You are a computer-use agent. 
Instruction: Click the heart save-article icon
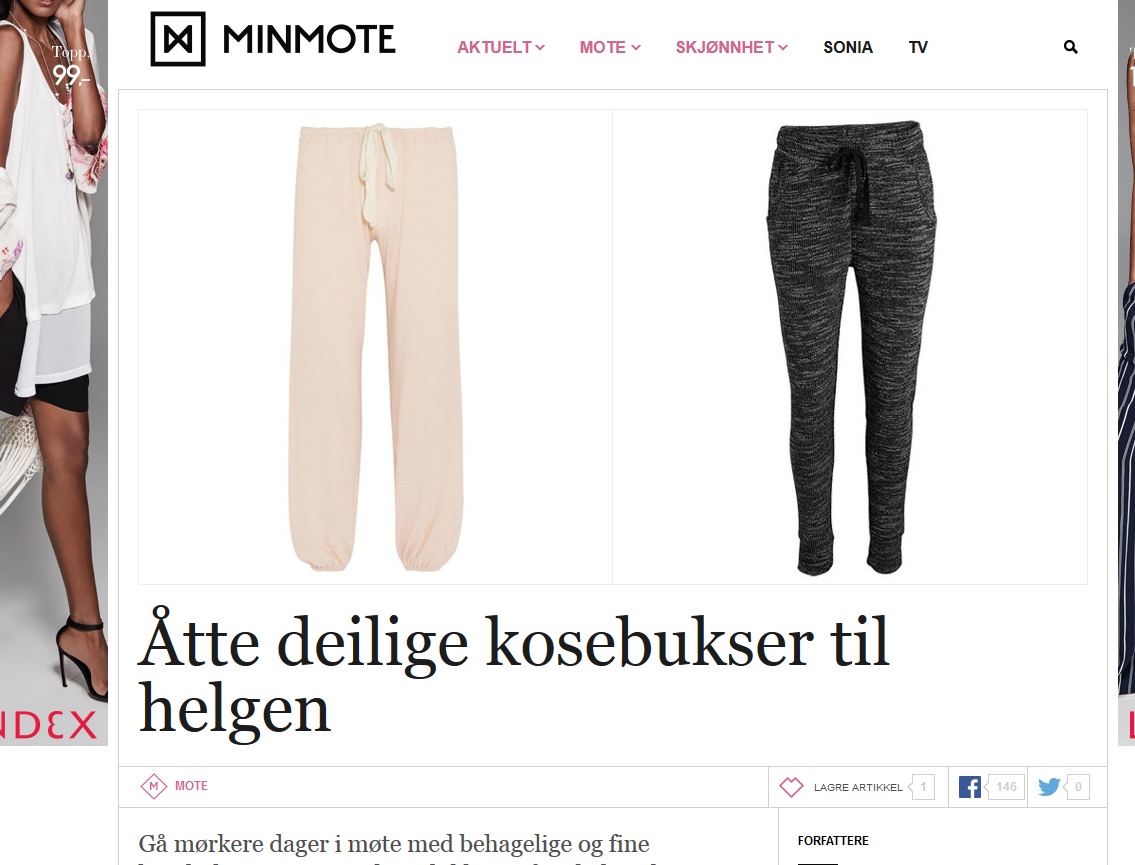coord(791,787)
